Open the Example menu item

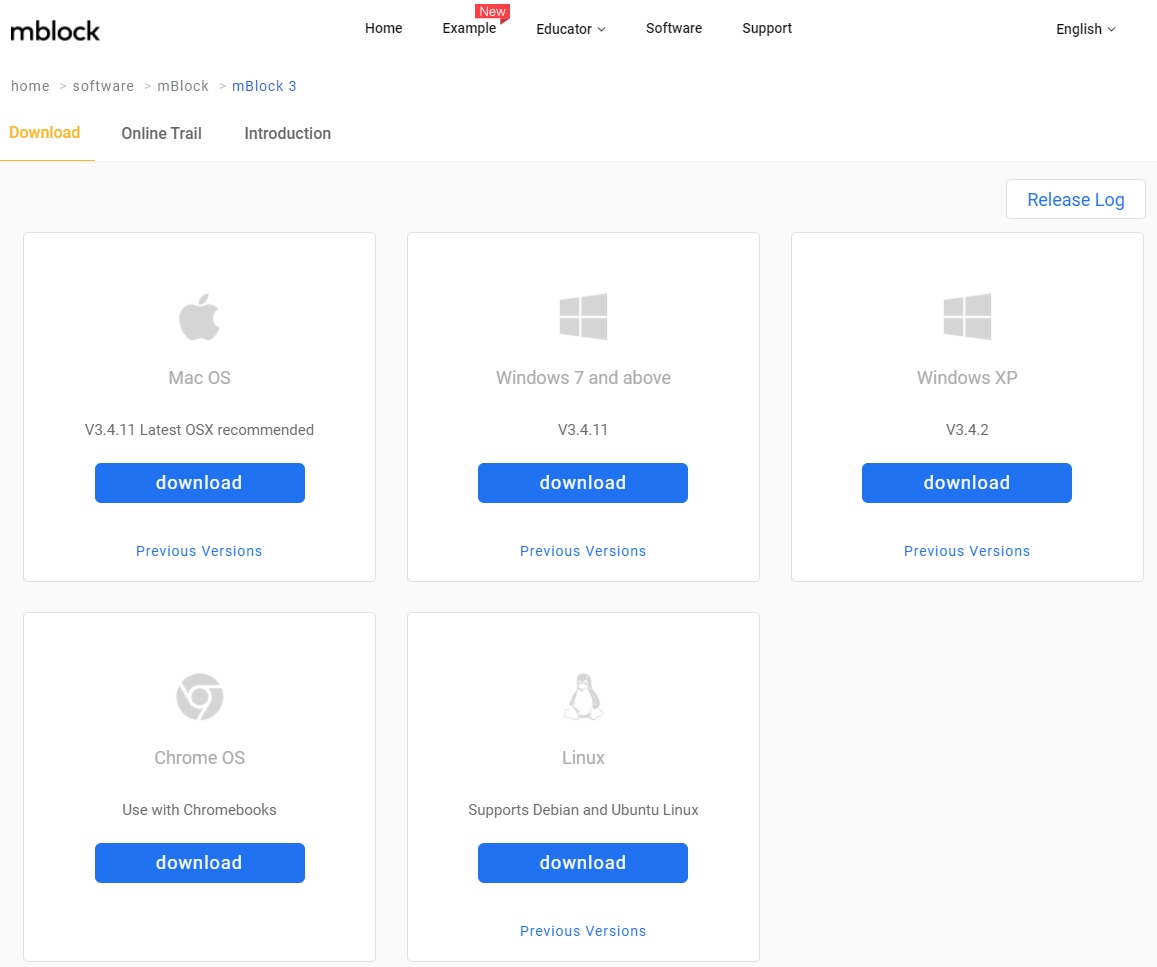(469, 28)
